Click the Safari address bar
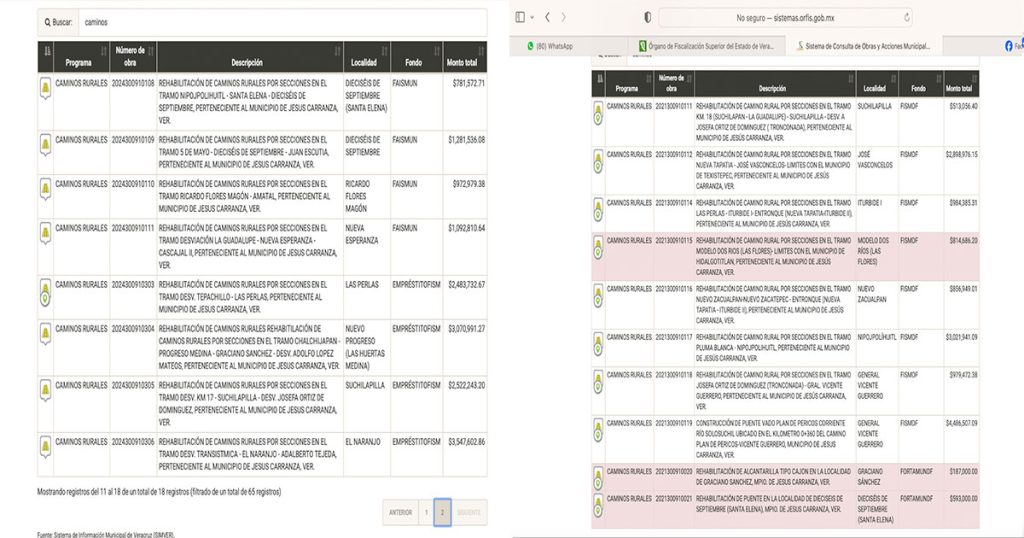Viewport: 1024px width, 538px height. [786, 18]
